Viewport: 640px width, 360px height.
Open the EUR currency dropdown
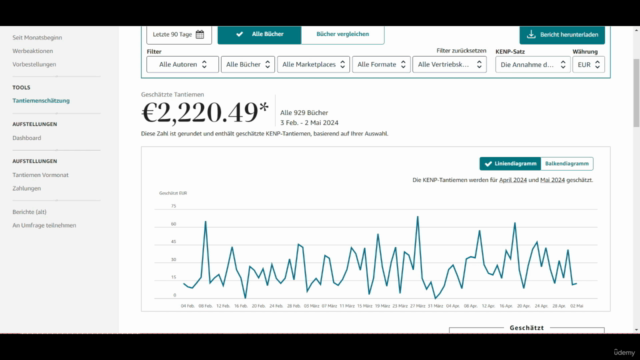click(x=589, y=64)
